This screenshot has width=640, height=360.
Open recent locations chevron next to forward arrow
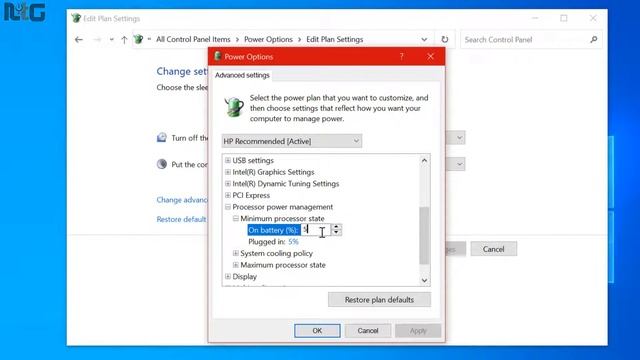[x=111, y=40]
